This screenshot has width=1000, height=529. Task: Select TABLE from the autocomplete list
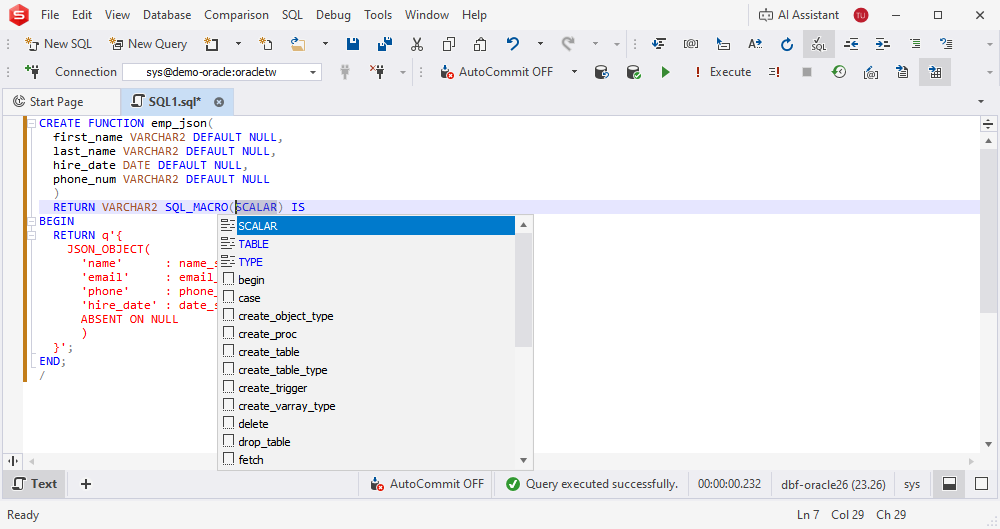click(253, 244)
